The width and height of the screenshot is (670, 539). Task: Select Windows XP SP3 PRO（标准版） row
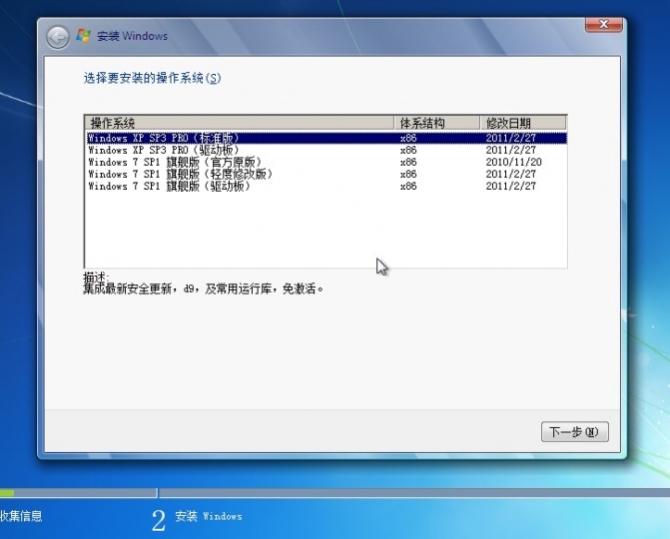pos(327,138)
